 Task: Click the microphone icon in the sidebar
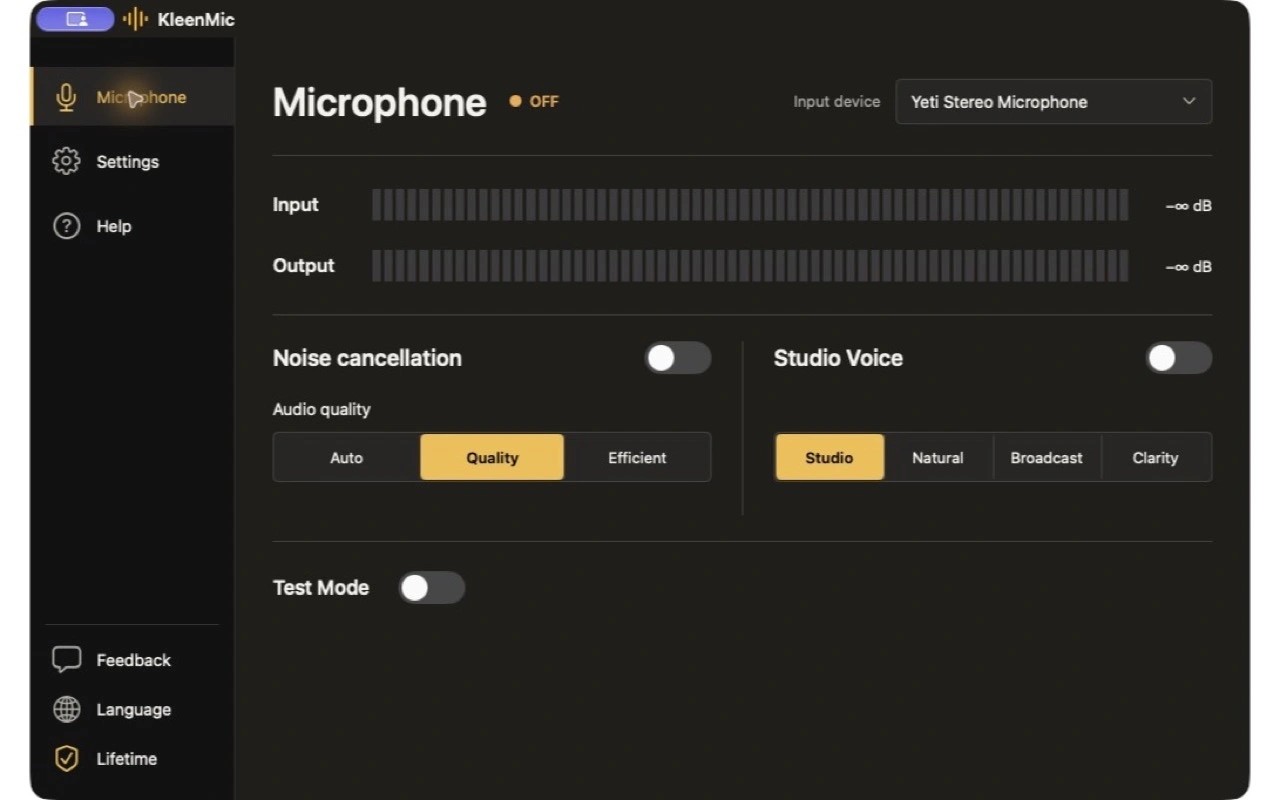point(66,97)
